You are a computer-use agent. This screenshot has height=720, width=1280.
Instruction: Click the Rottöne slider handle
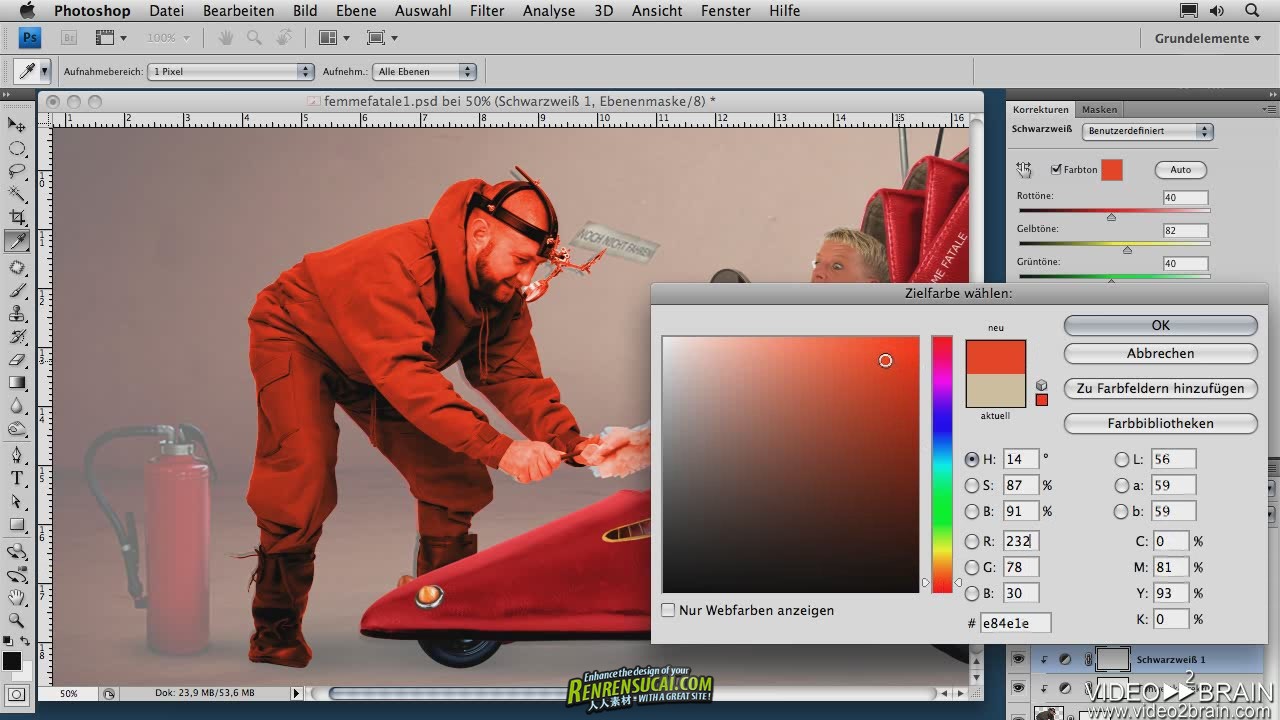coord(1111,216)
